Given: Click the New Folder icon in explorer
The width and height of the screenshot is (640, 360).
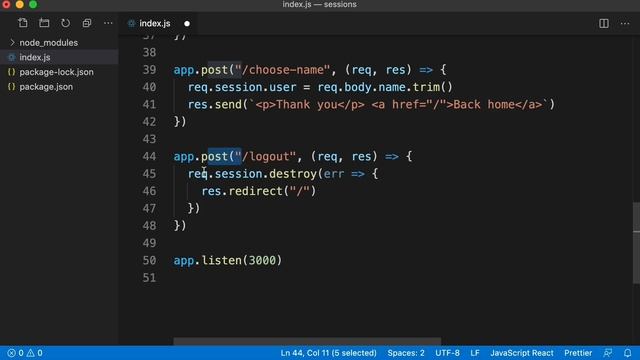Looking at the screenshot, I should coord(44,23).
